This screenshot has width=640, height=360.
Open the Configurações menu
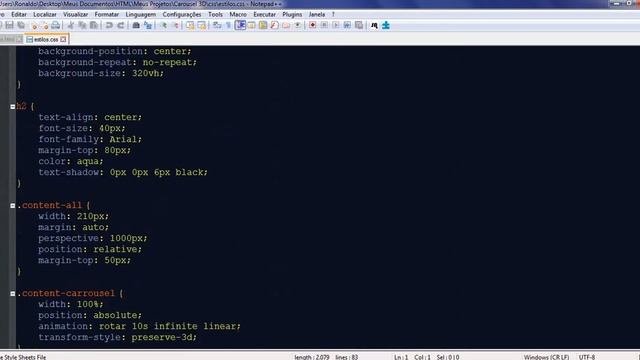[x=182, y=14]
